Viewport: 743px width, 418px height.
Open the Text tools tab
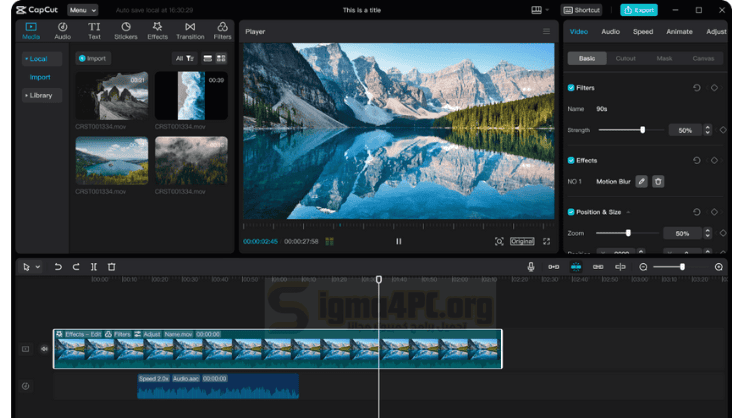94,31
